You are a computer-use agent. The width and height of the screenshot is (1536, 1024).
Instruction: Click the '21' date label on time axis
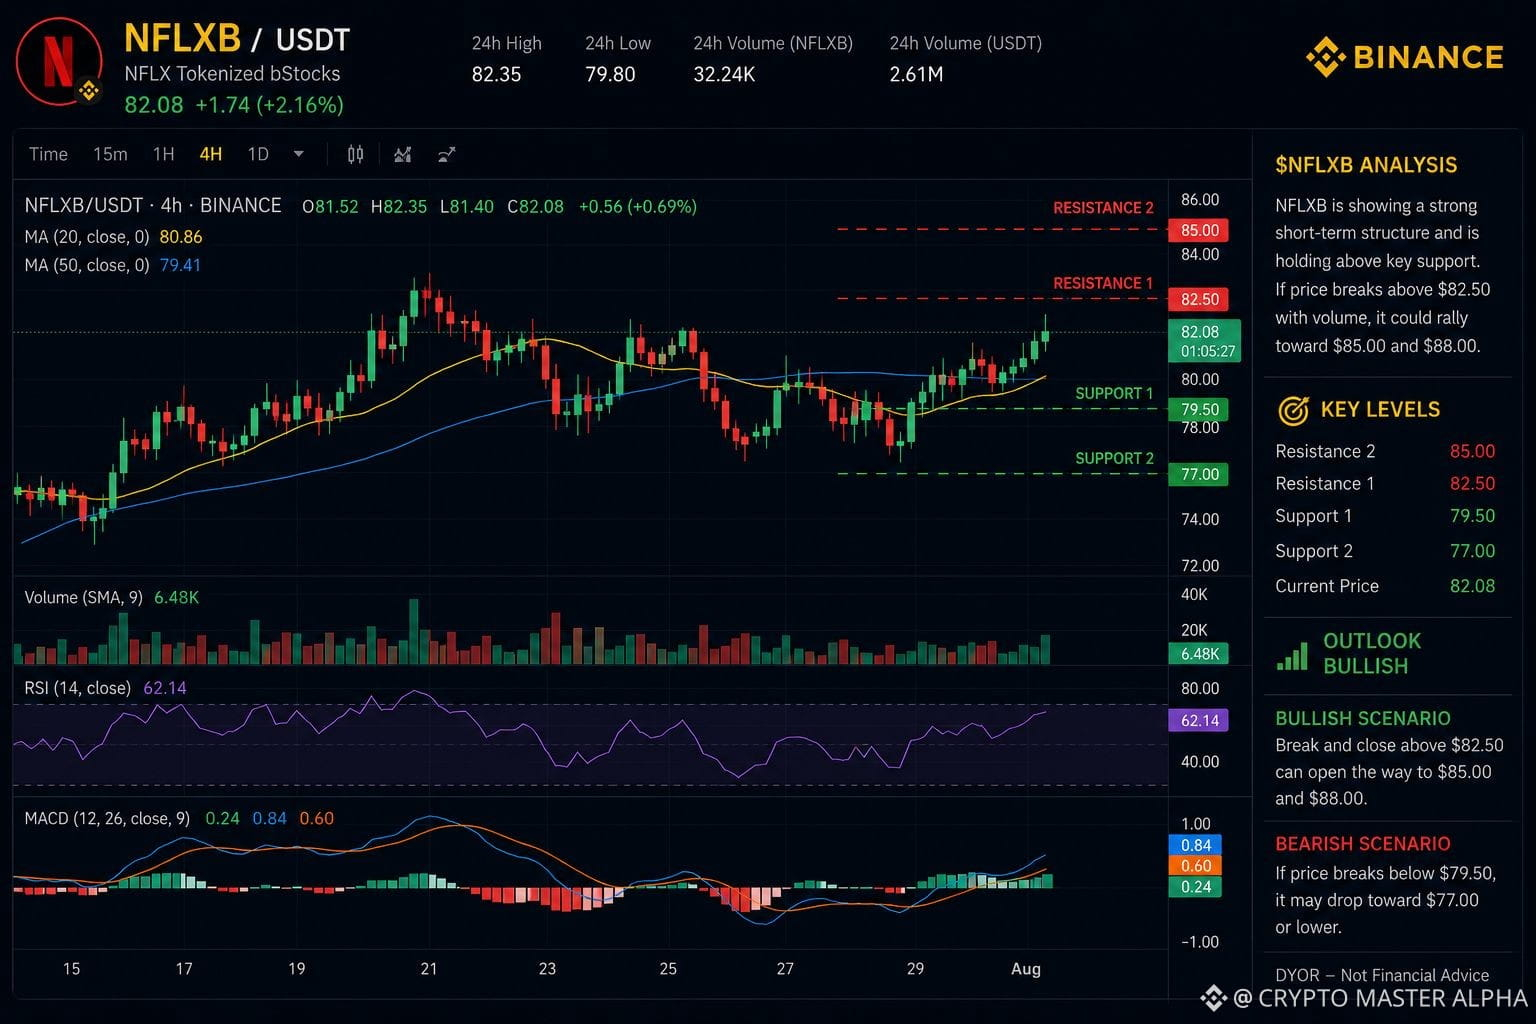[429, 968]
